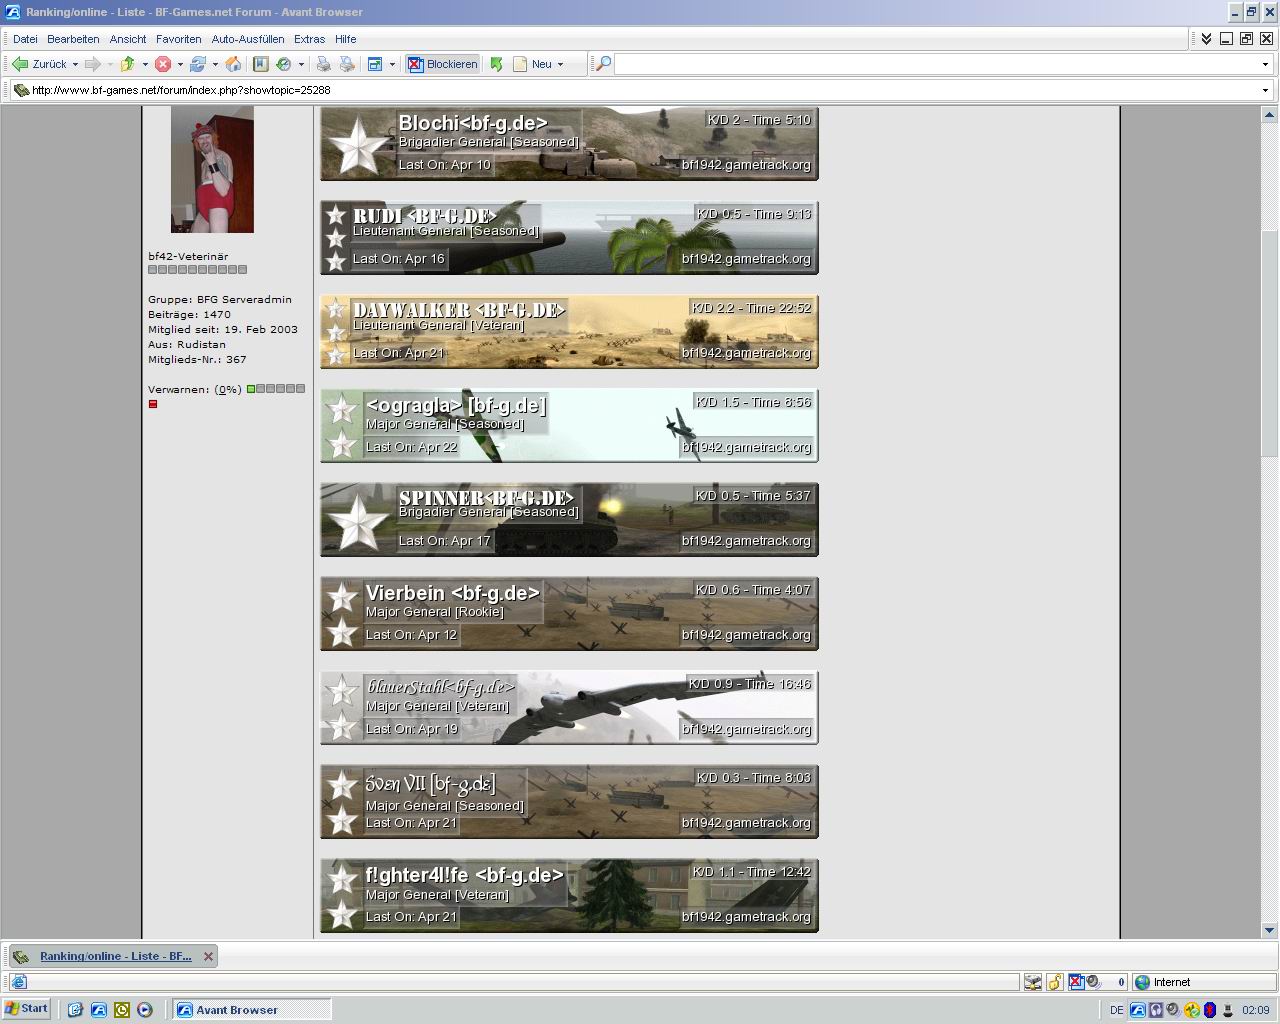Expand the history icon dropdown arrow
This screenshot has width=1280, height=1024.
pyautogui.click(x=301, y=64)
